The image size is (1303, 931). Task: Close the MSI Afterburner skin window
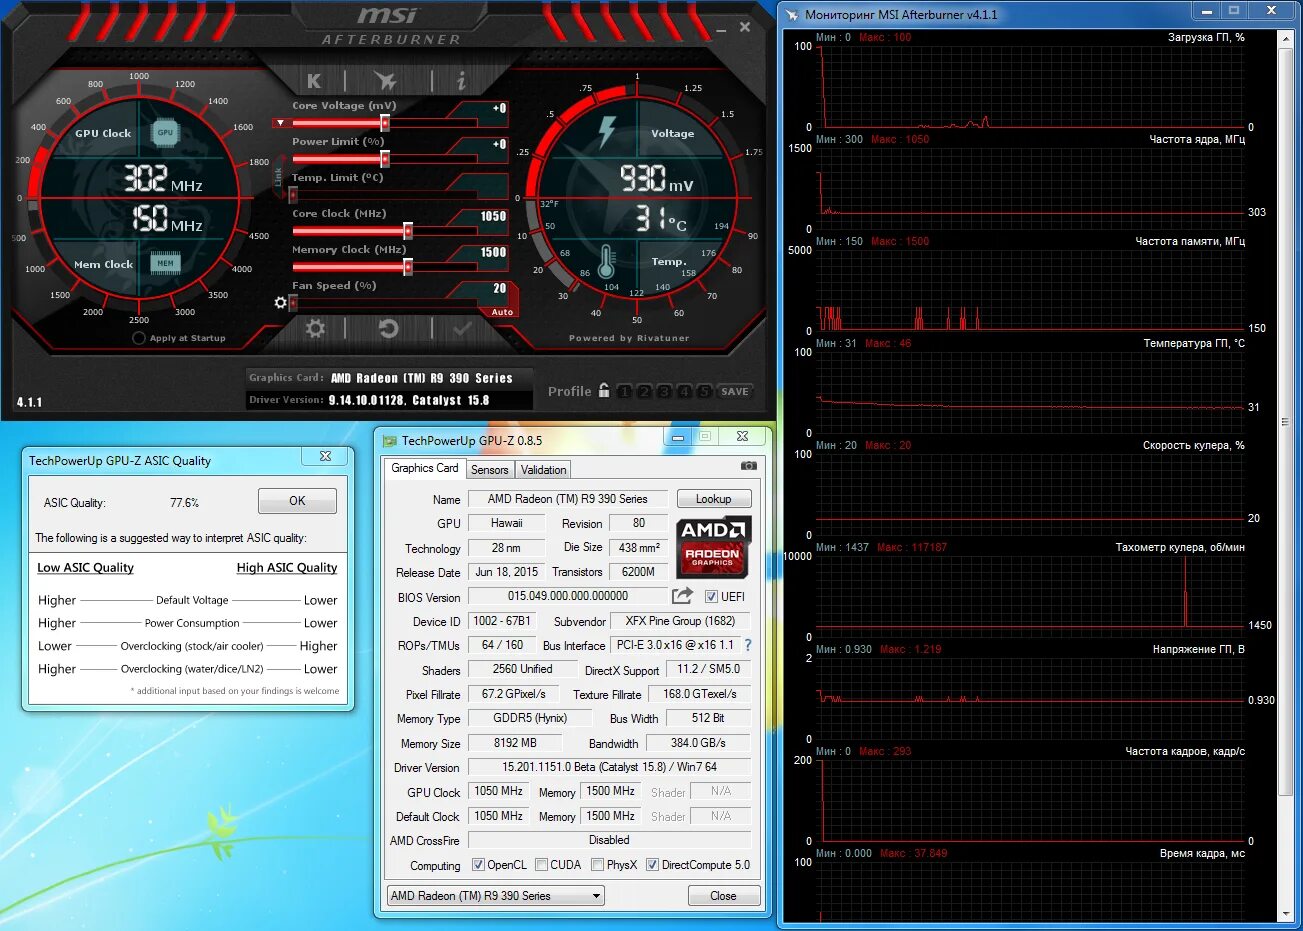click(x=745, y=27)
